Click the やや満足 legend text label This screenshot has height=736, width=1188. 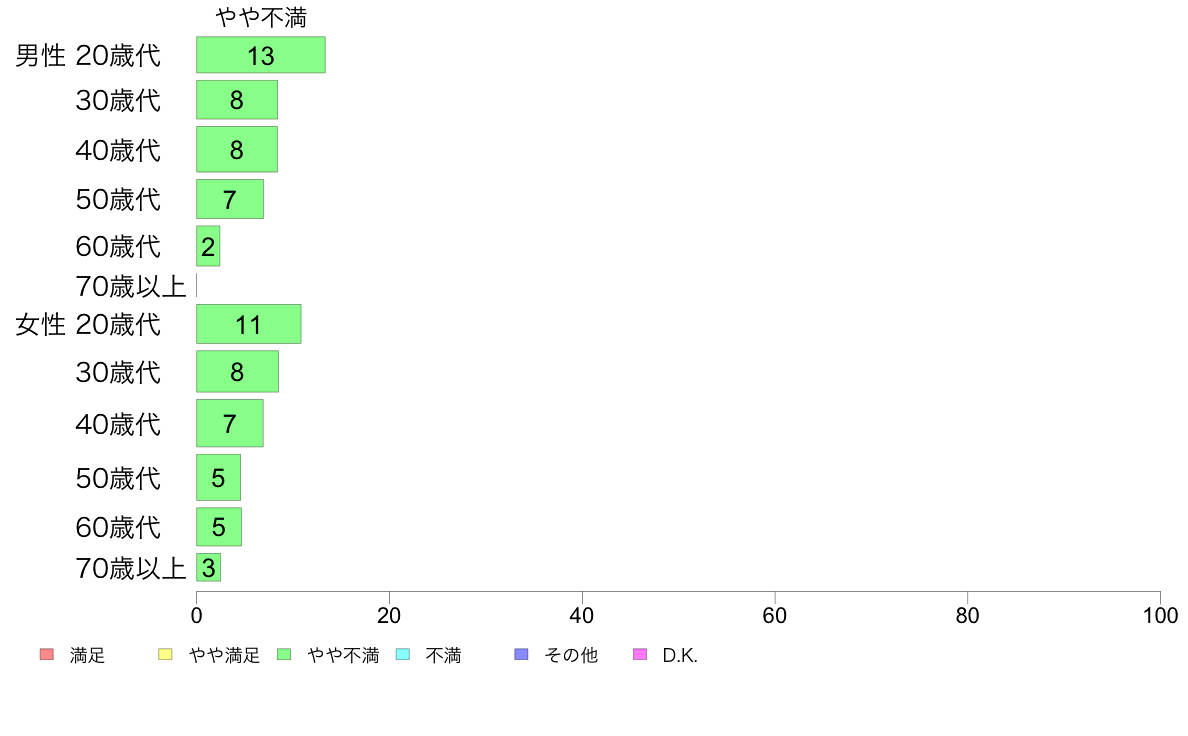224,656
